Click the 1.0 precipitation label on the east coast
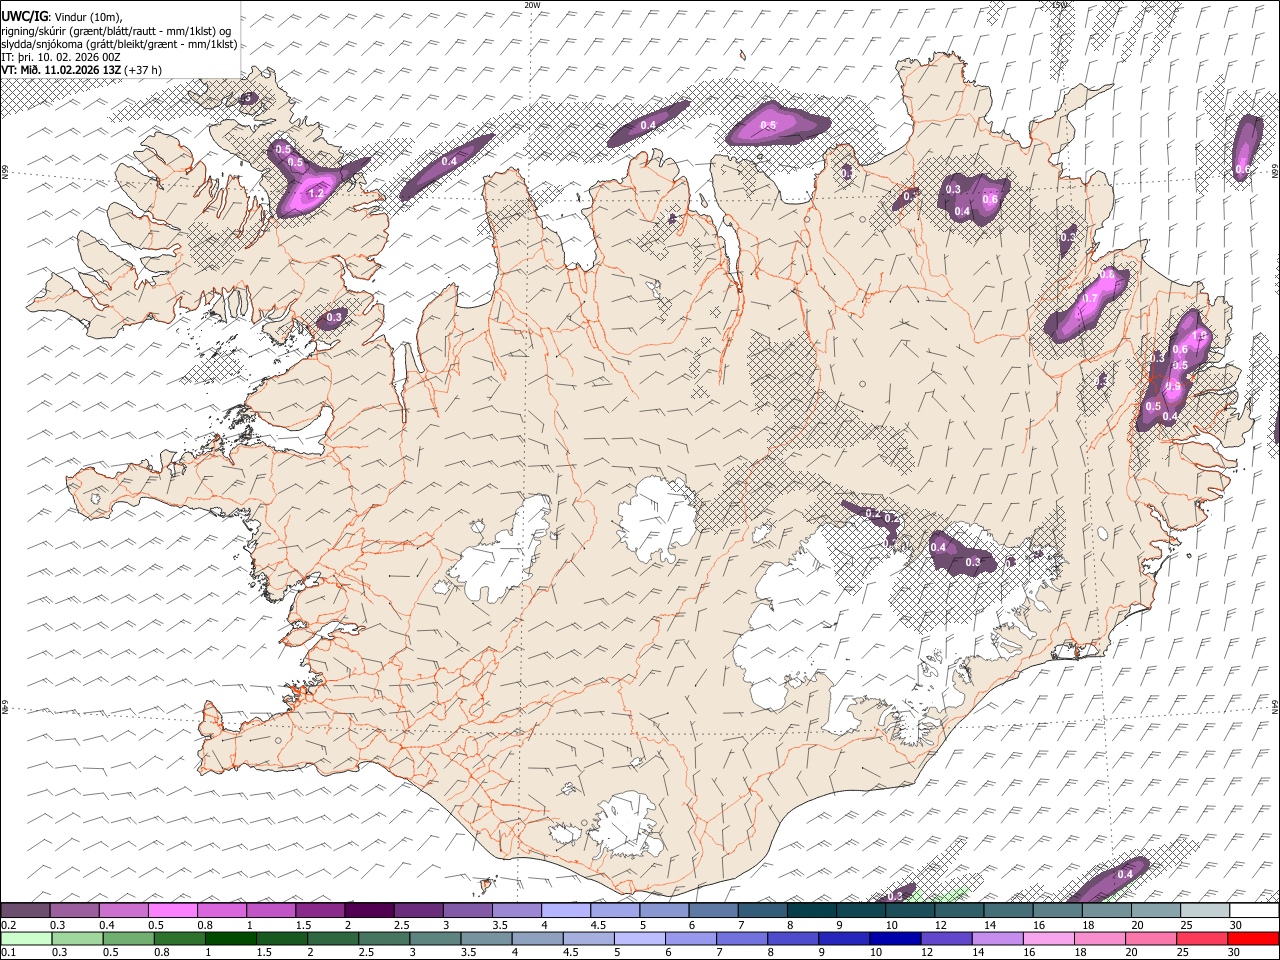Viewport: 1280px width, 960px height. click(x=1201, y=335)
